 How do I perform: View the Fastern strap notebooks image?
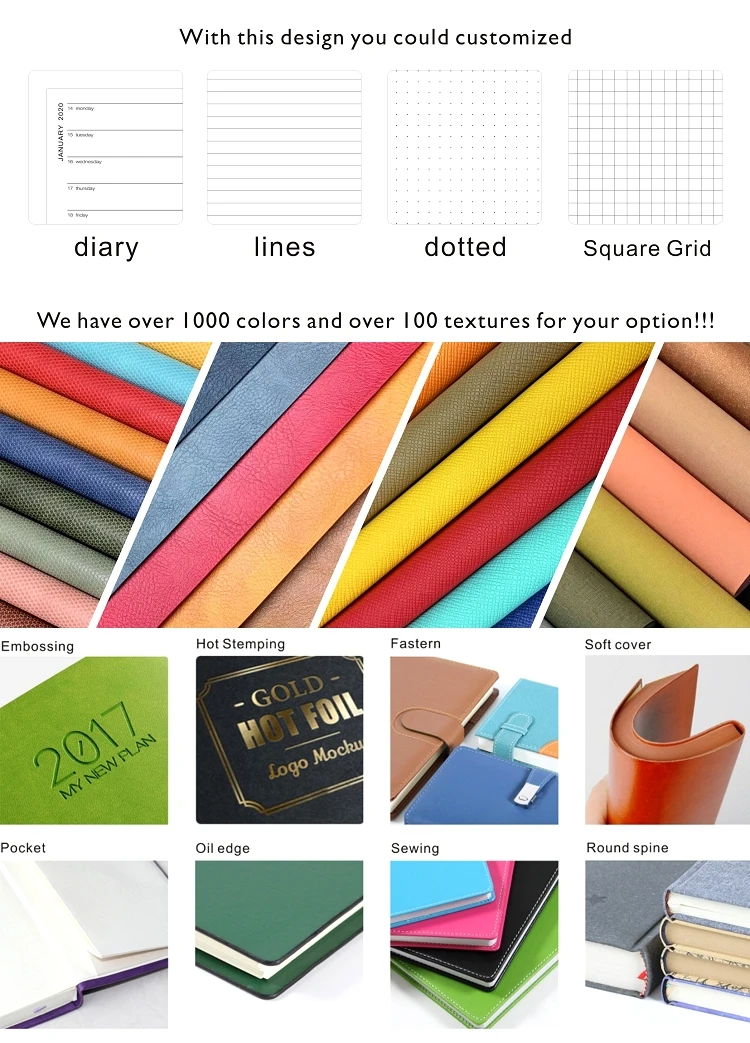(474, 740)
